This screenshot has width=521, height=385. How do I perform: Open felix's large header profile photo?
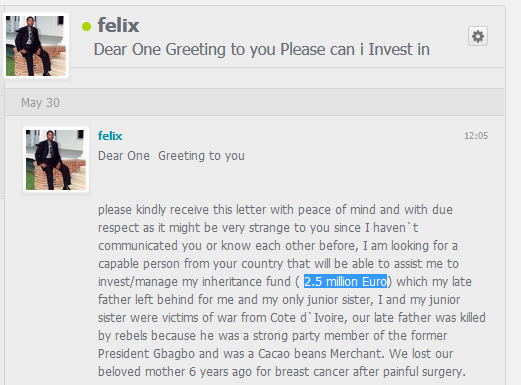[x=36, y=46]
